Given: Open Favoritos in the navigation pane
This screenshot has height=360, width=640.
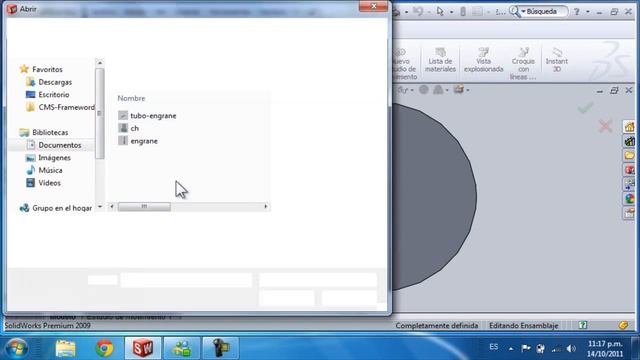Looking at the screenshot, I should (41, 69).
